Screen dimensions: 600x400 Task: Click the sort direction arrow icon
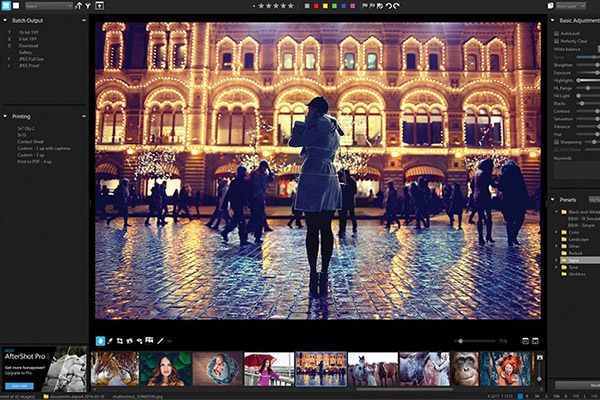(x=79, y=6)
